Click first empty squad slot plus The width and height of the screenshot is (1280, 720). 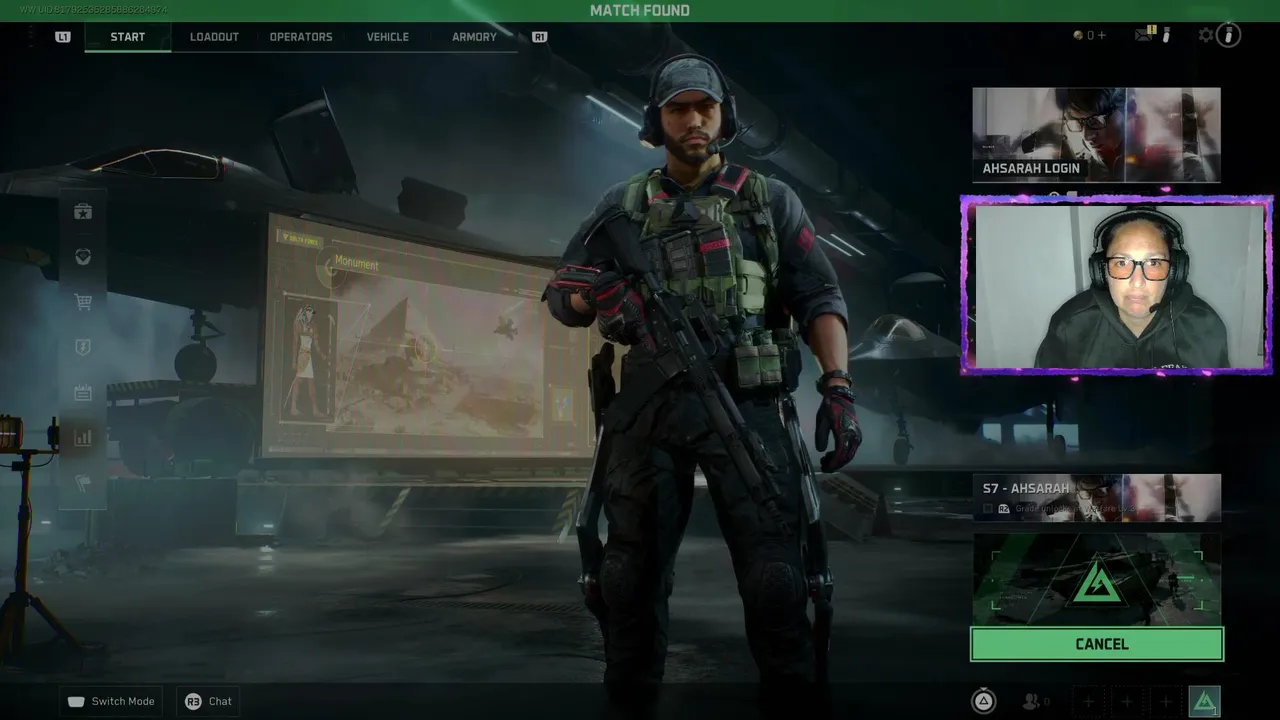[1089, 701]
